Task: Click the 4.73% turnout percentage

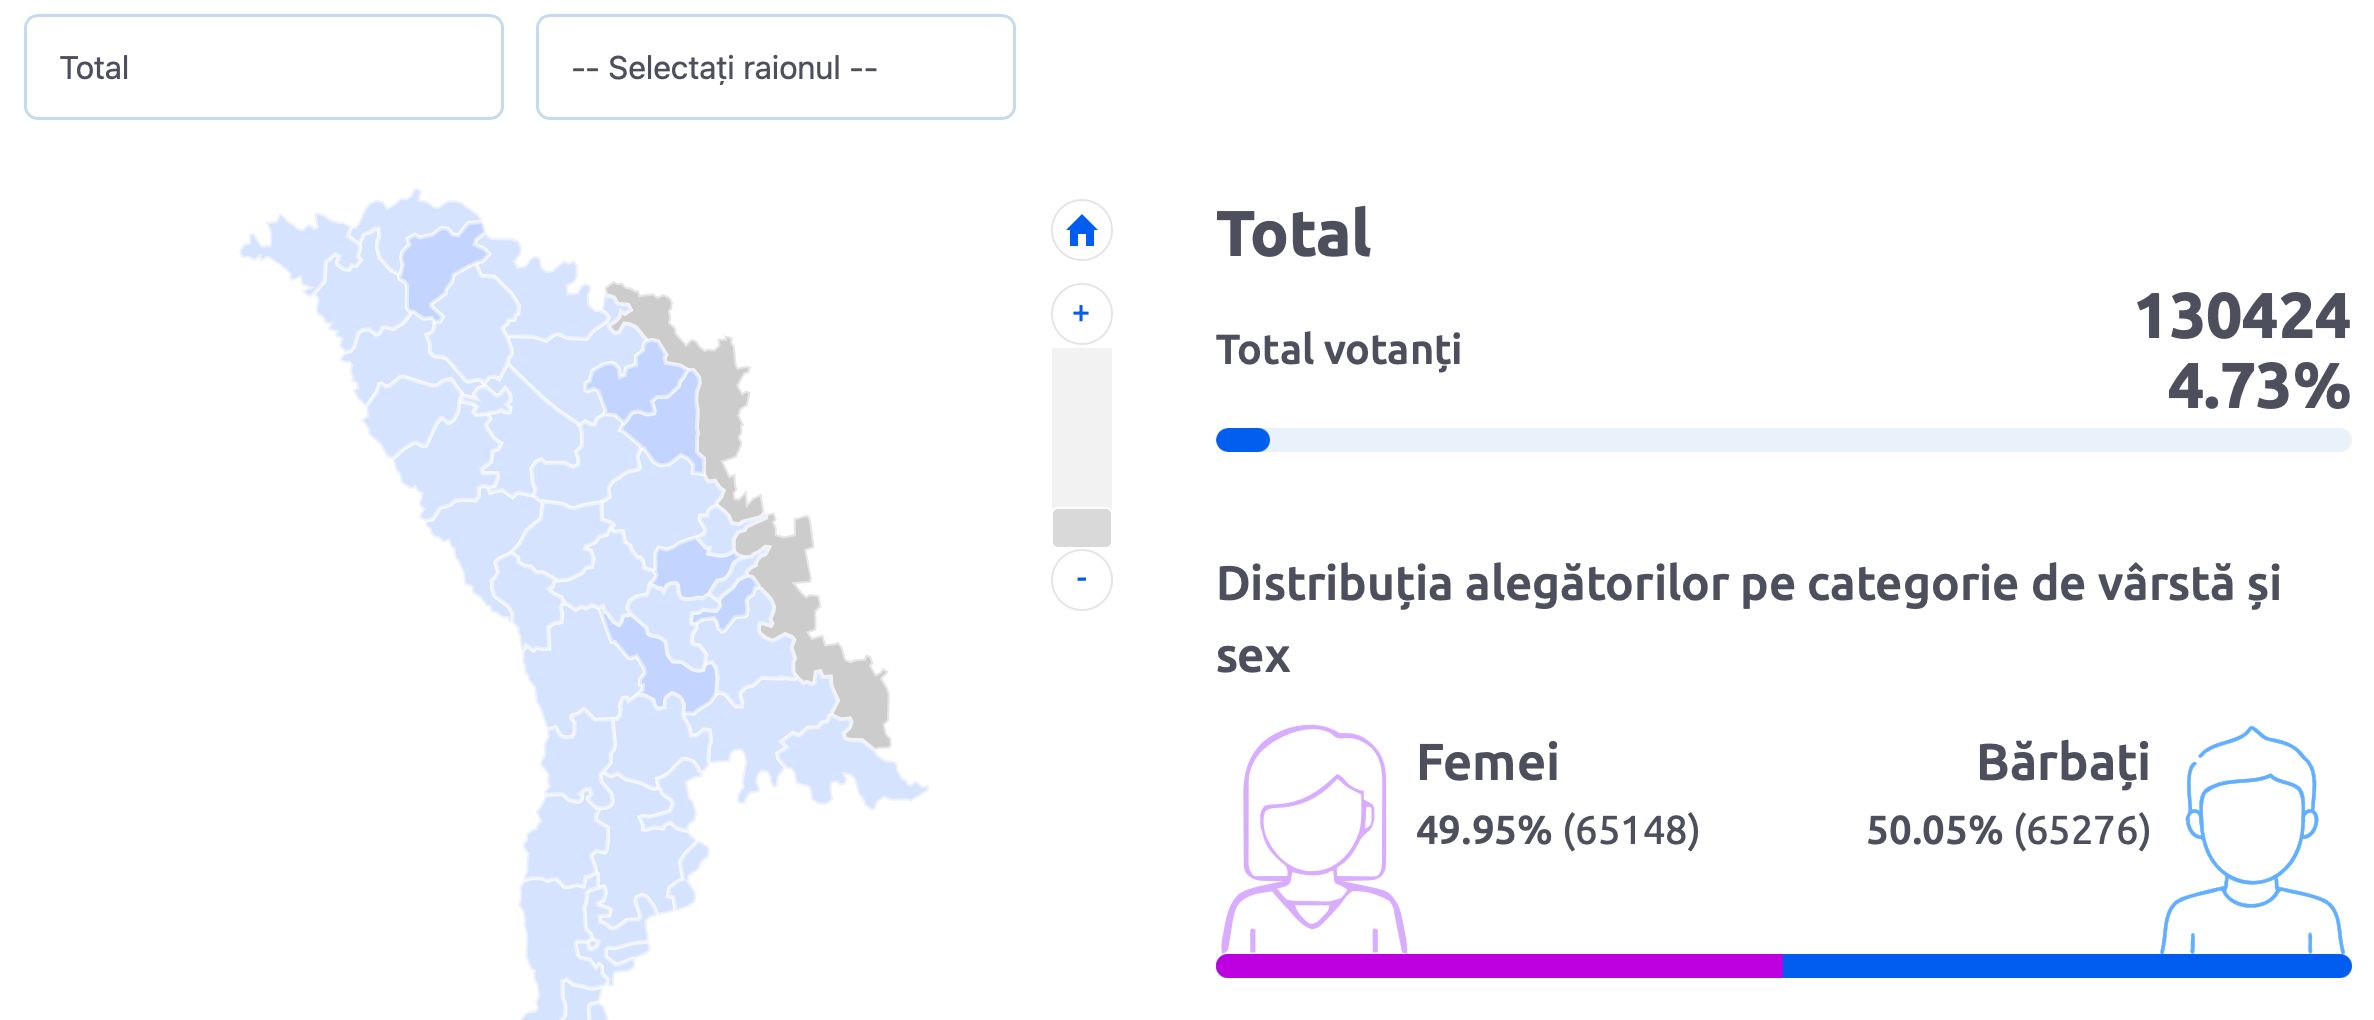Action: click(2259, 387)
